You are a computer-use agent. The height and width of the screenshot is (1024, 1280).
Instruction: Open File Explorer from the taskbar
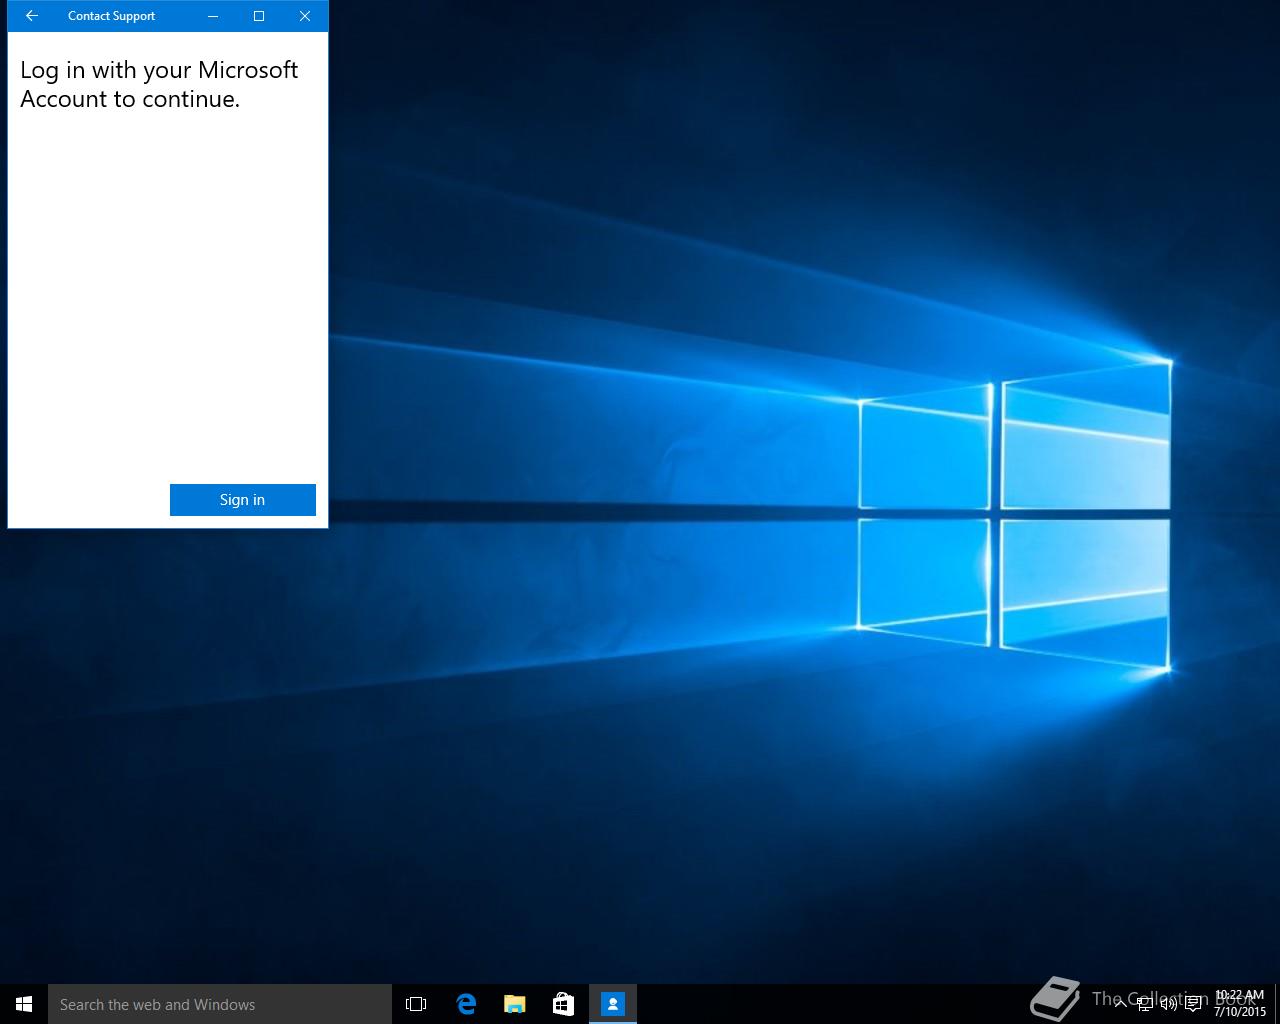coord(515,1004)
